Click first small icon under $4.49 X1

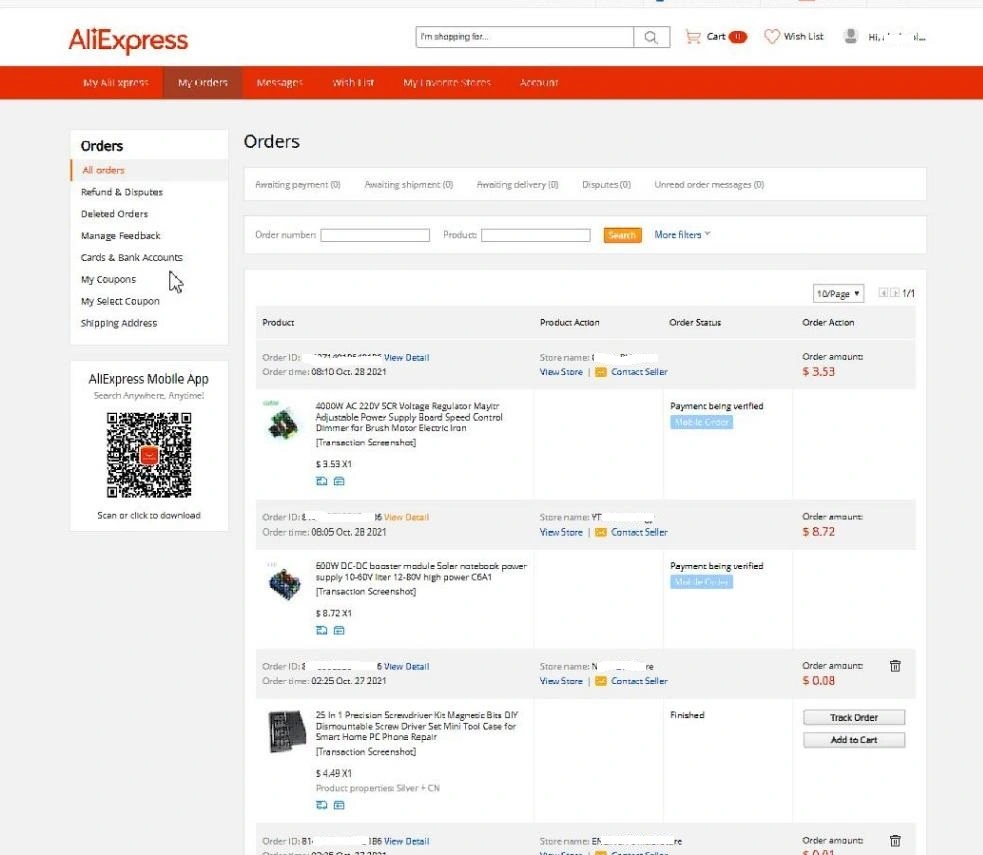coord(322,805)
